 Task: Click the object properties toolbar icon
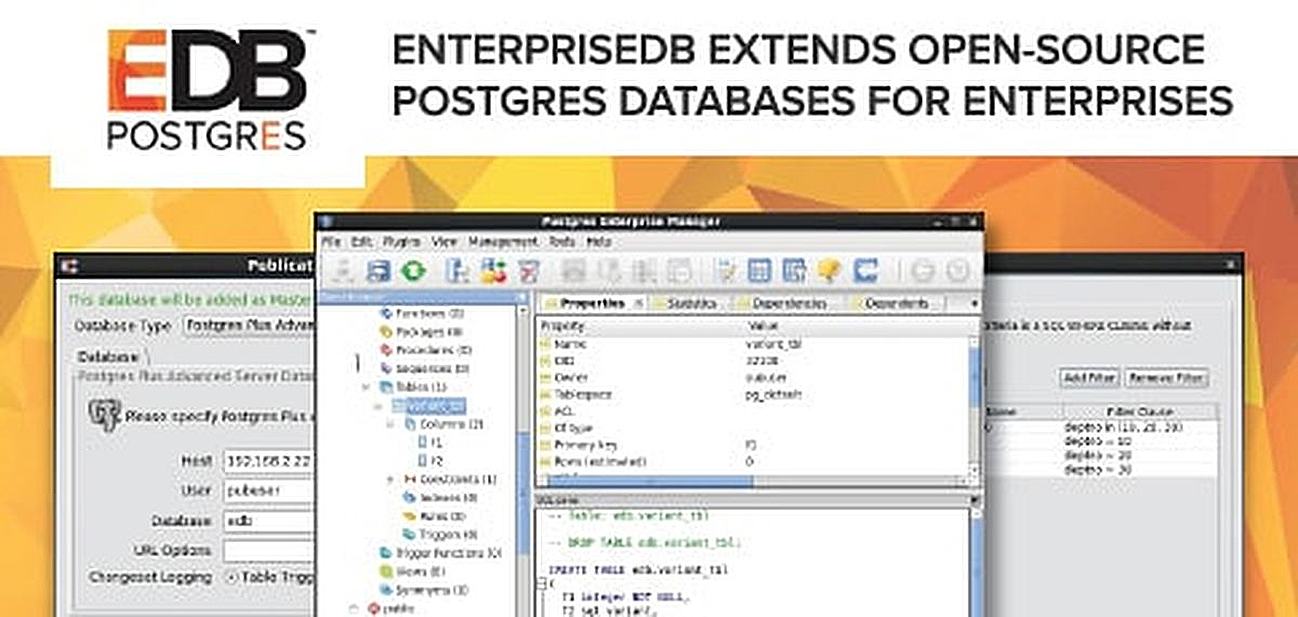[457, 270]
